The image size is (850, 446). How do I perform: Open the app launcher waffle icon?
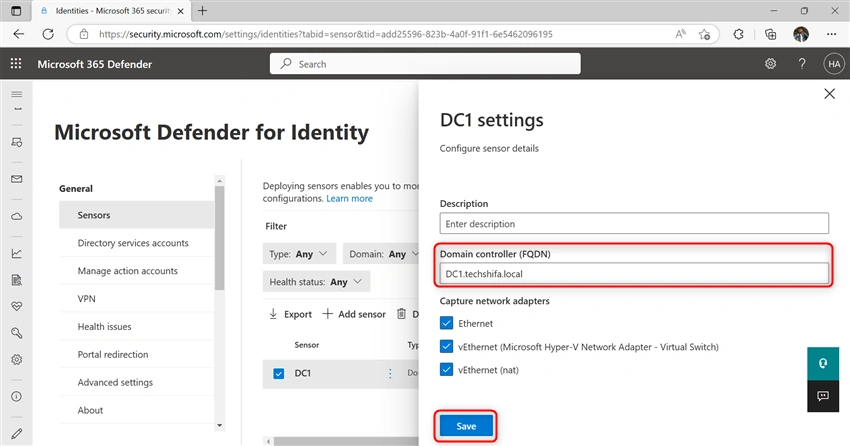(16, 63)
